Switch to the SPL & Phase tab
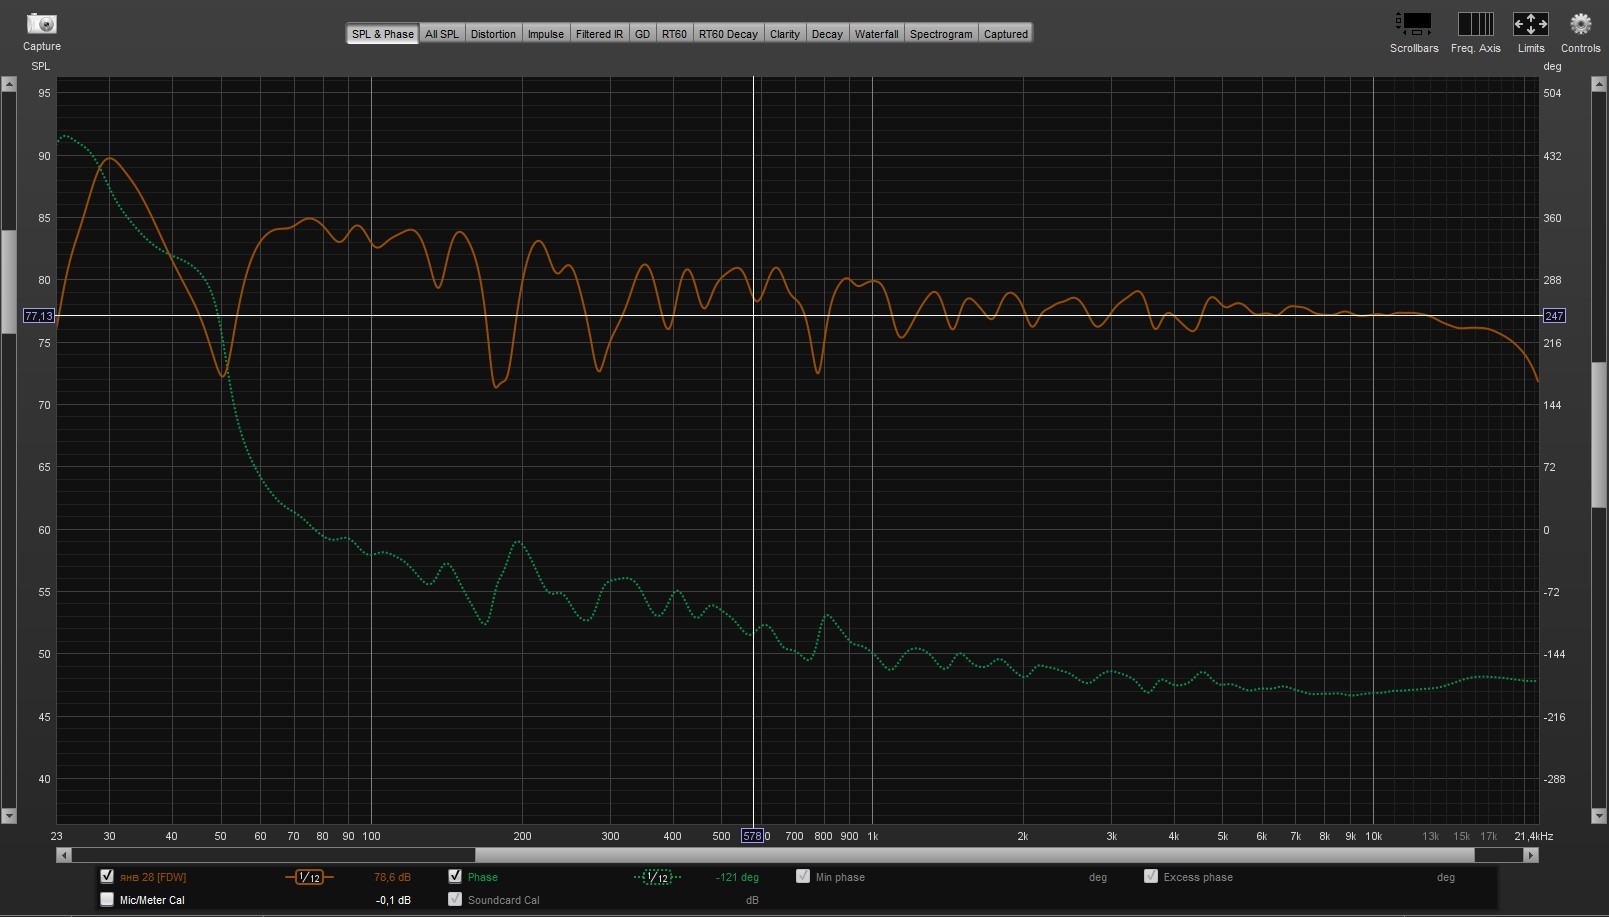Image resolution: width=1609 pixels, height=917 pixels. pos(383,34)
